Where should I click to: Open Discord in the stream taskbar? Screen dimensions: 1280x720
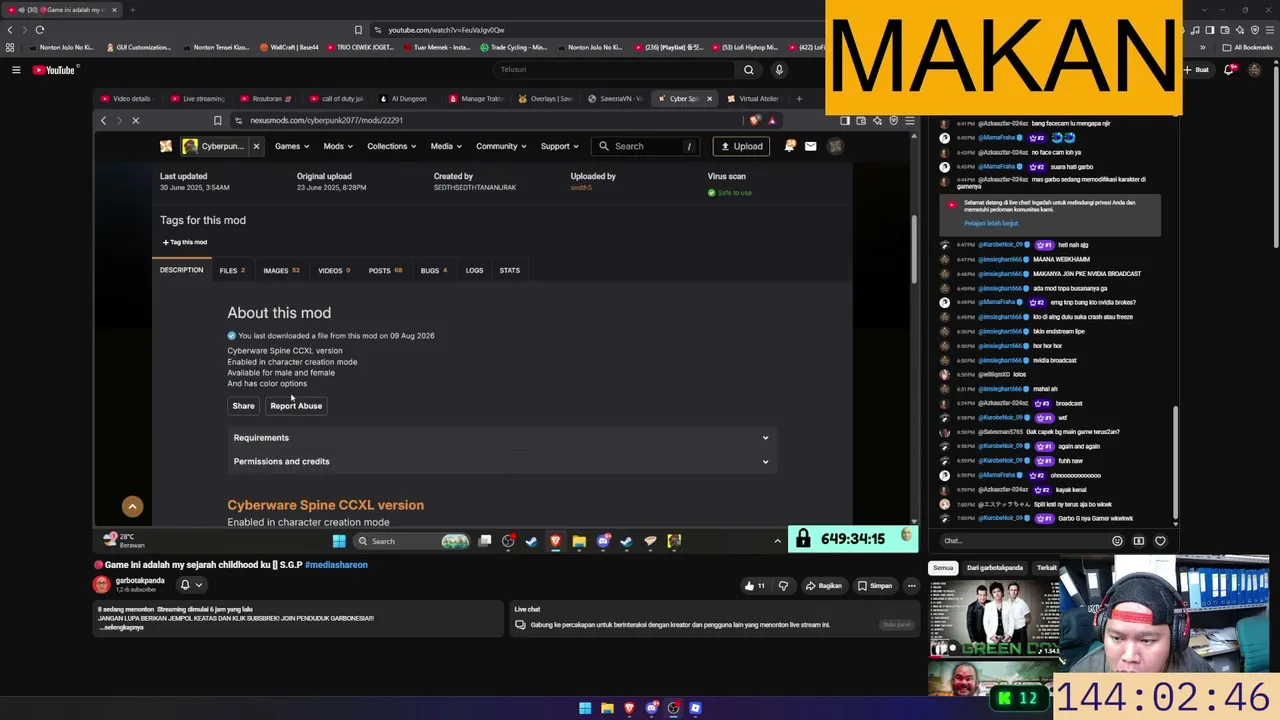[x=603, y=541]
